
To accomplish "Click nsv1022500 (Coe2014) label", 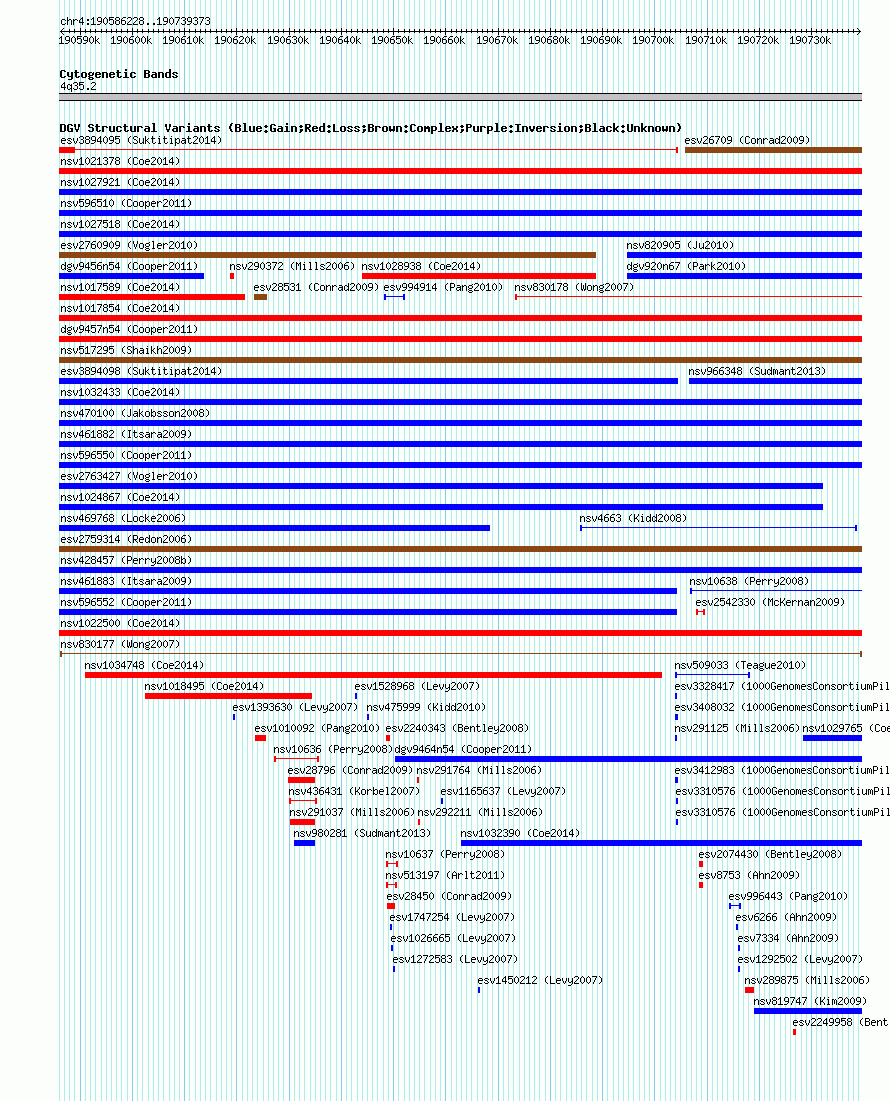I will [120, 625].
